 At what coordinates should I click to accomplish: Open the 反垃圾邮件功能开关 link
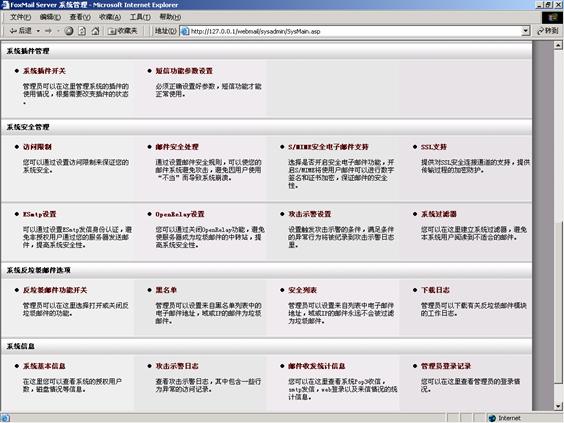point(55,290)
